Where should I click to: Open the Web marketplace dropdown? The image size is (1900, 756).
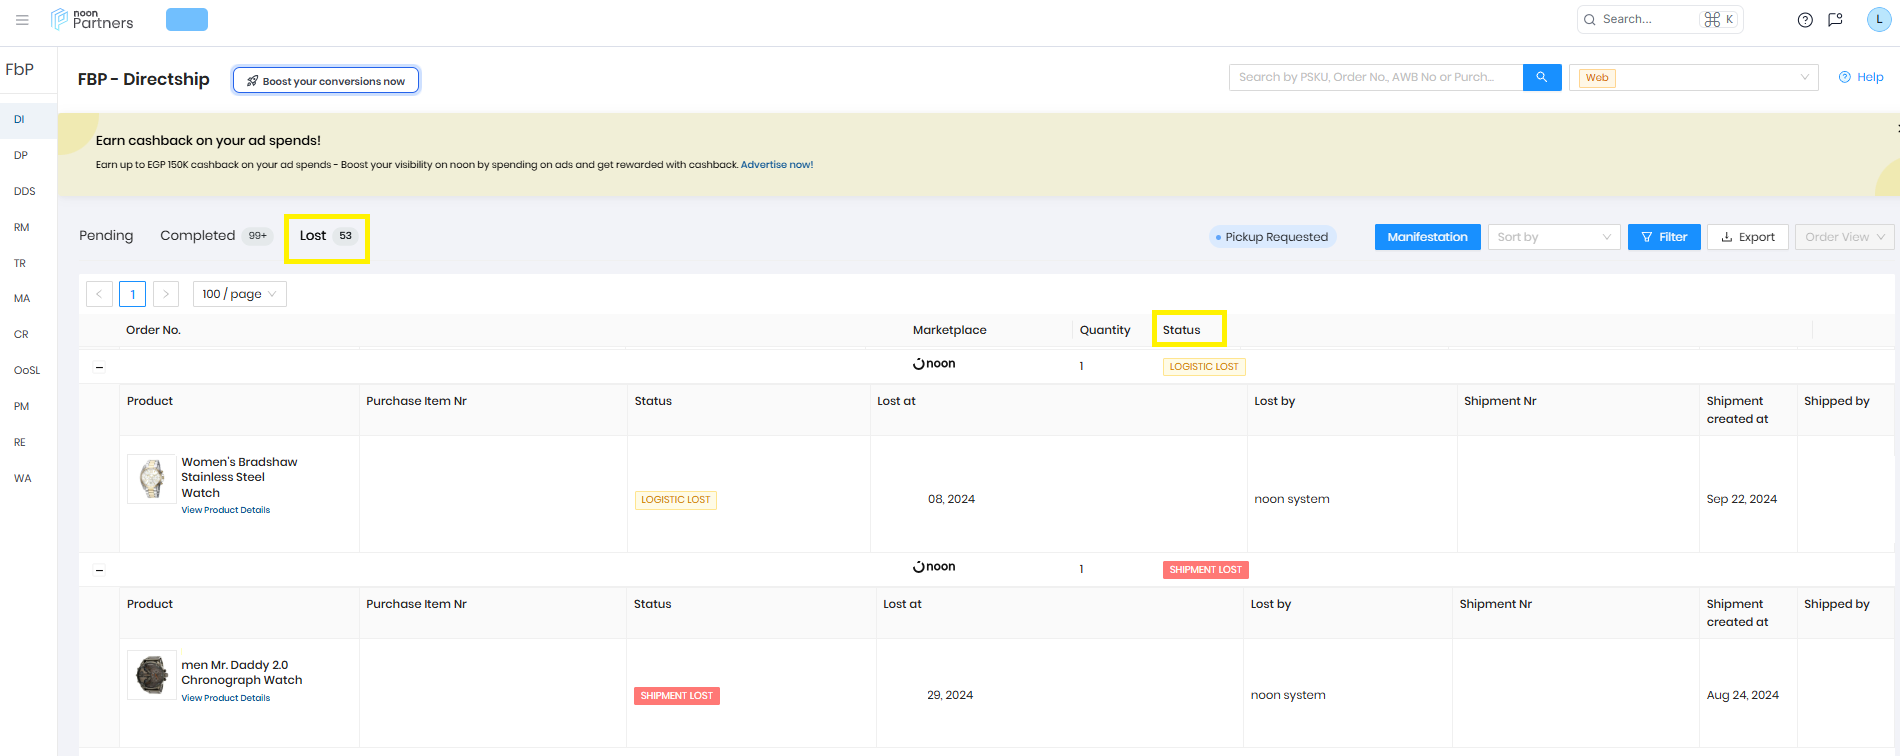pyautogui.click(x=1694, y=77)
